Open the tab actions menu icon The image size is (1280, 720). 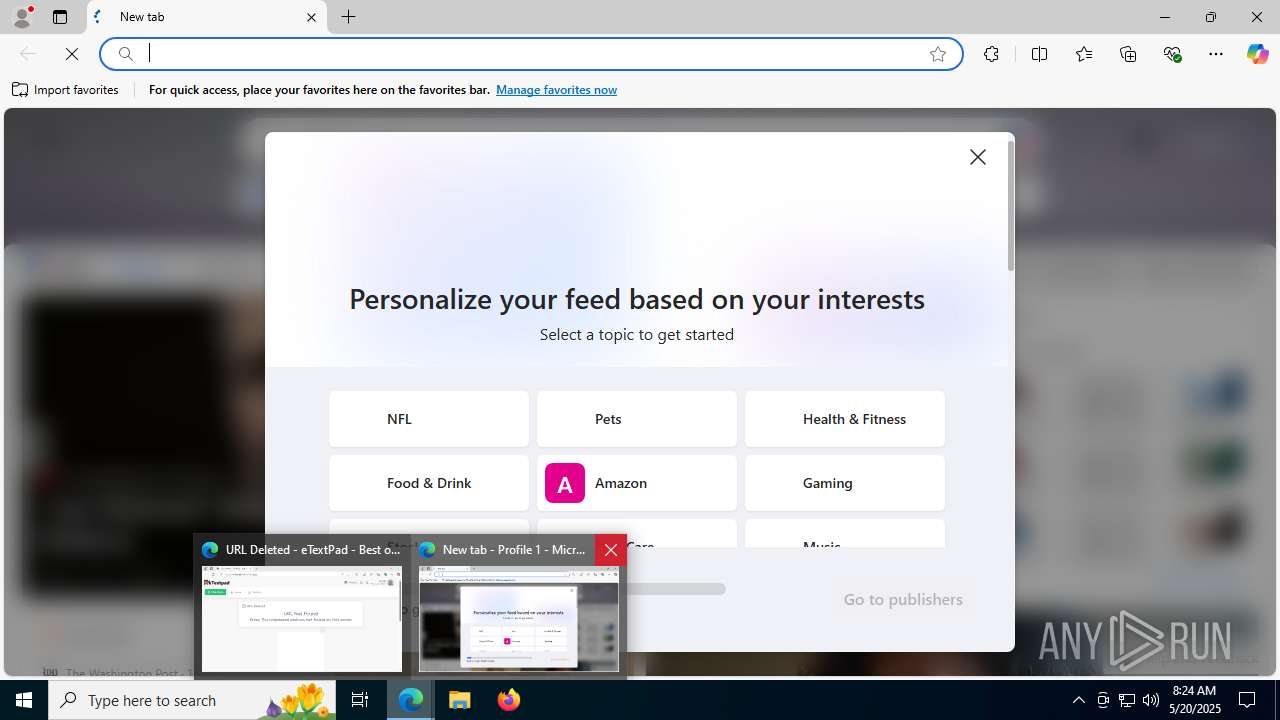60,17
